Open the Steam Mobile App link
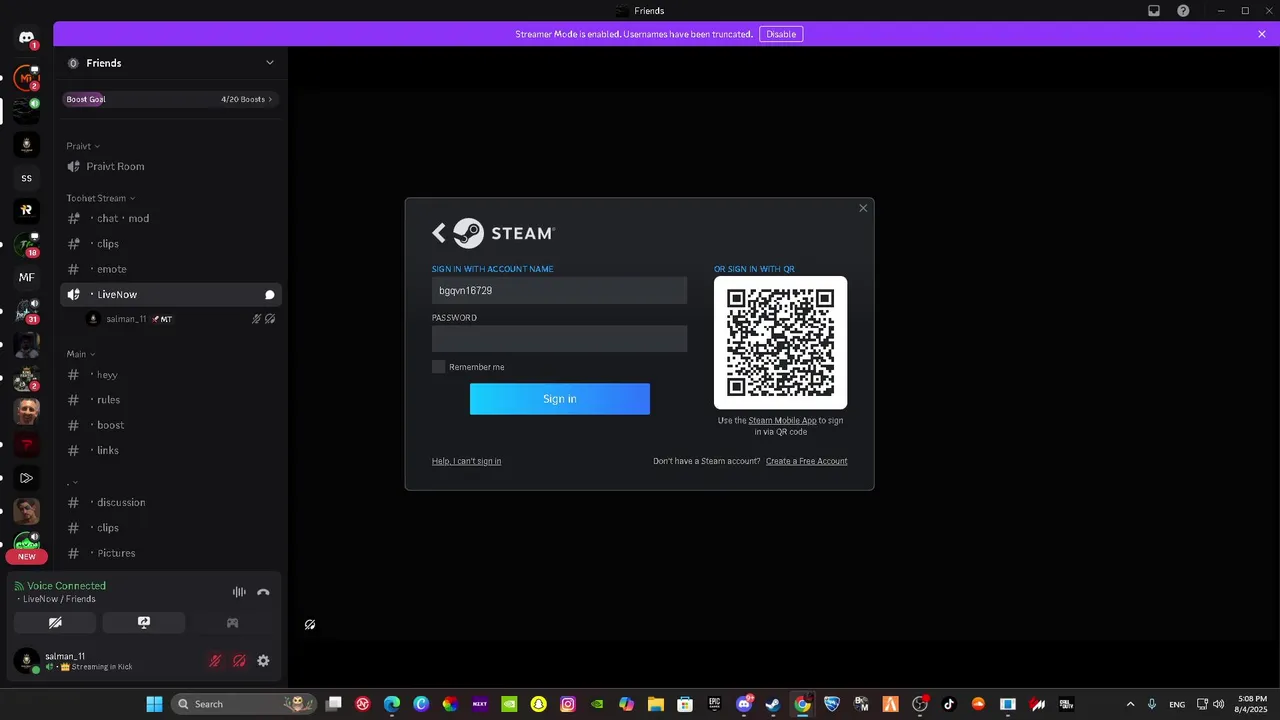This screenshot has width=1280, height=720. pos(782,421)
